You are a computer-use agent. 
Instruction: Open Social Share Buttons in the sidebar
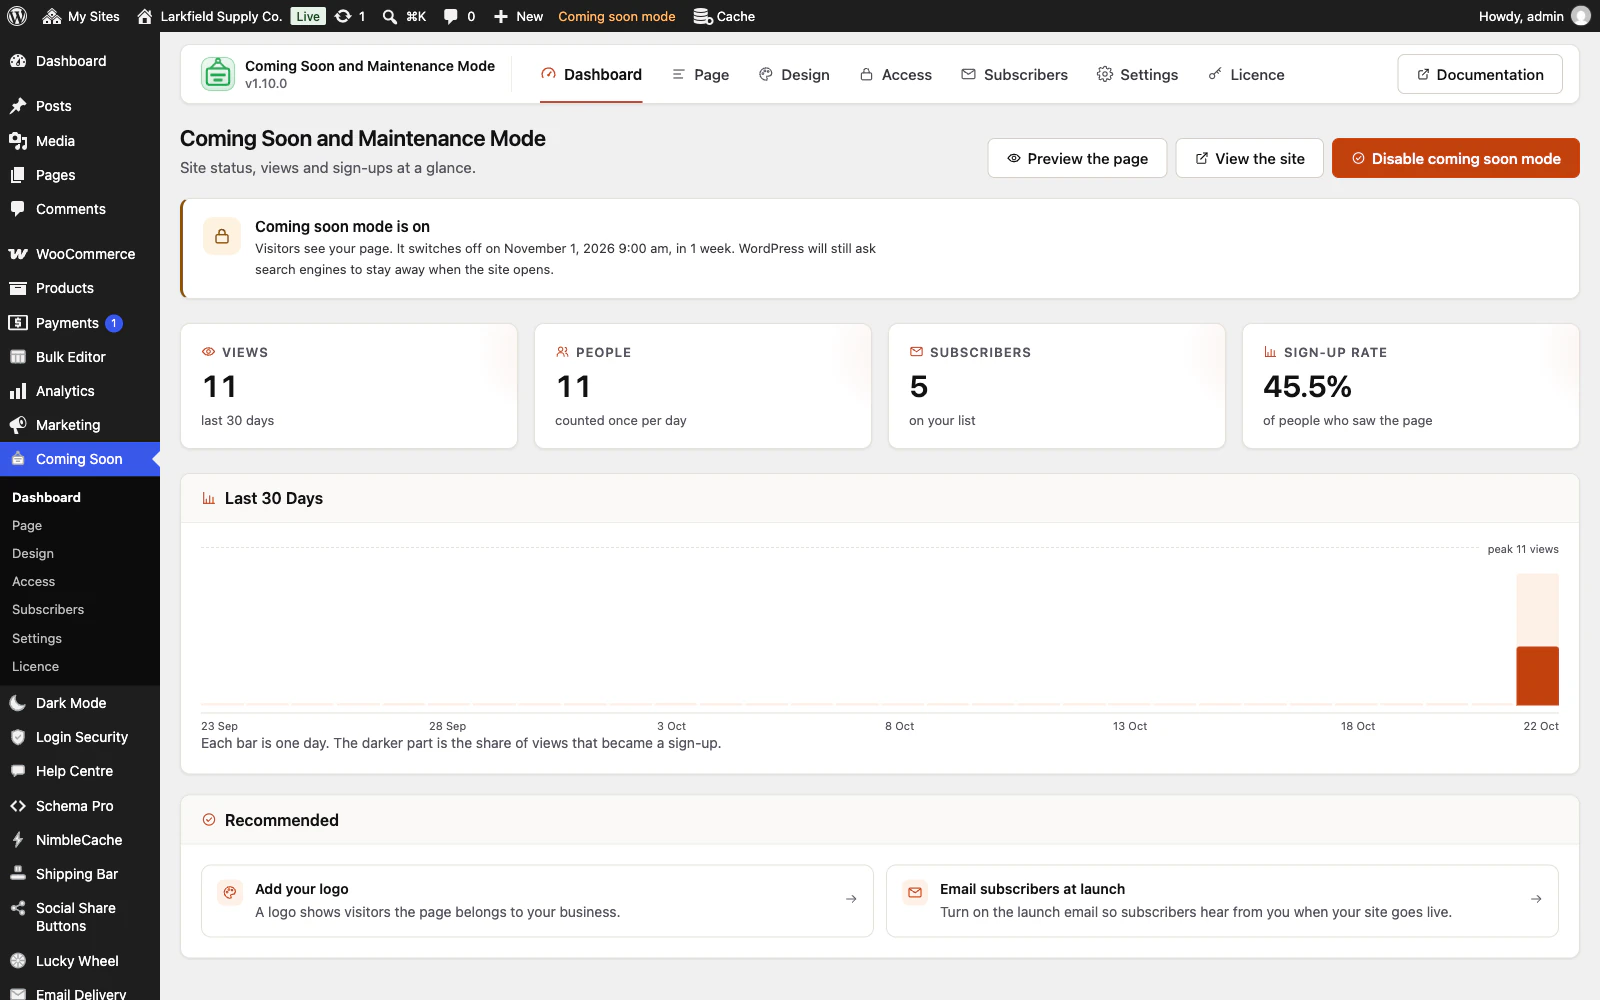(x=80, y=917)
